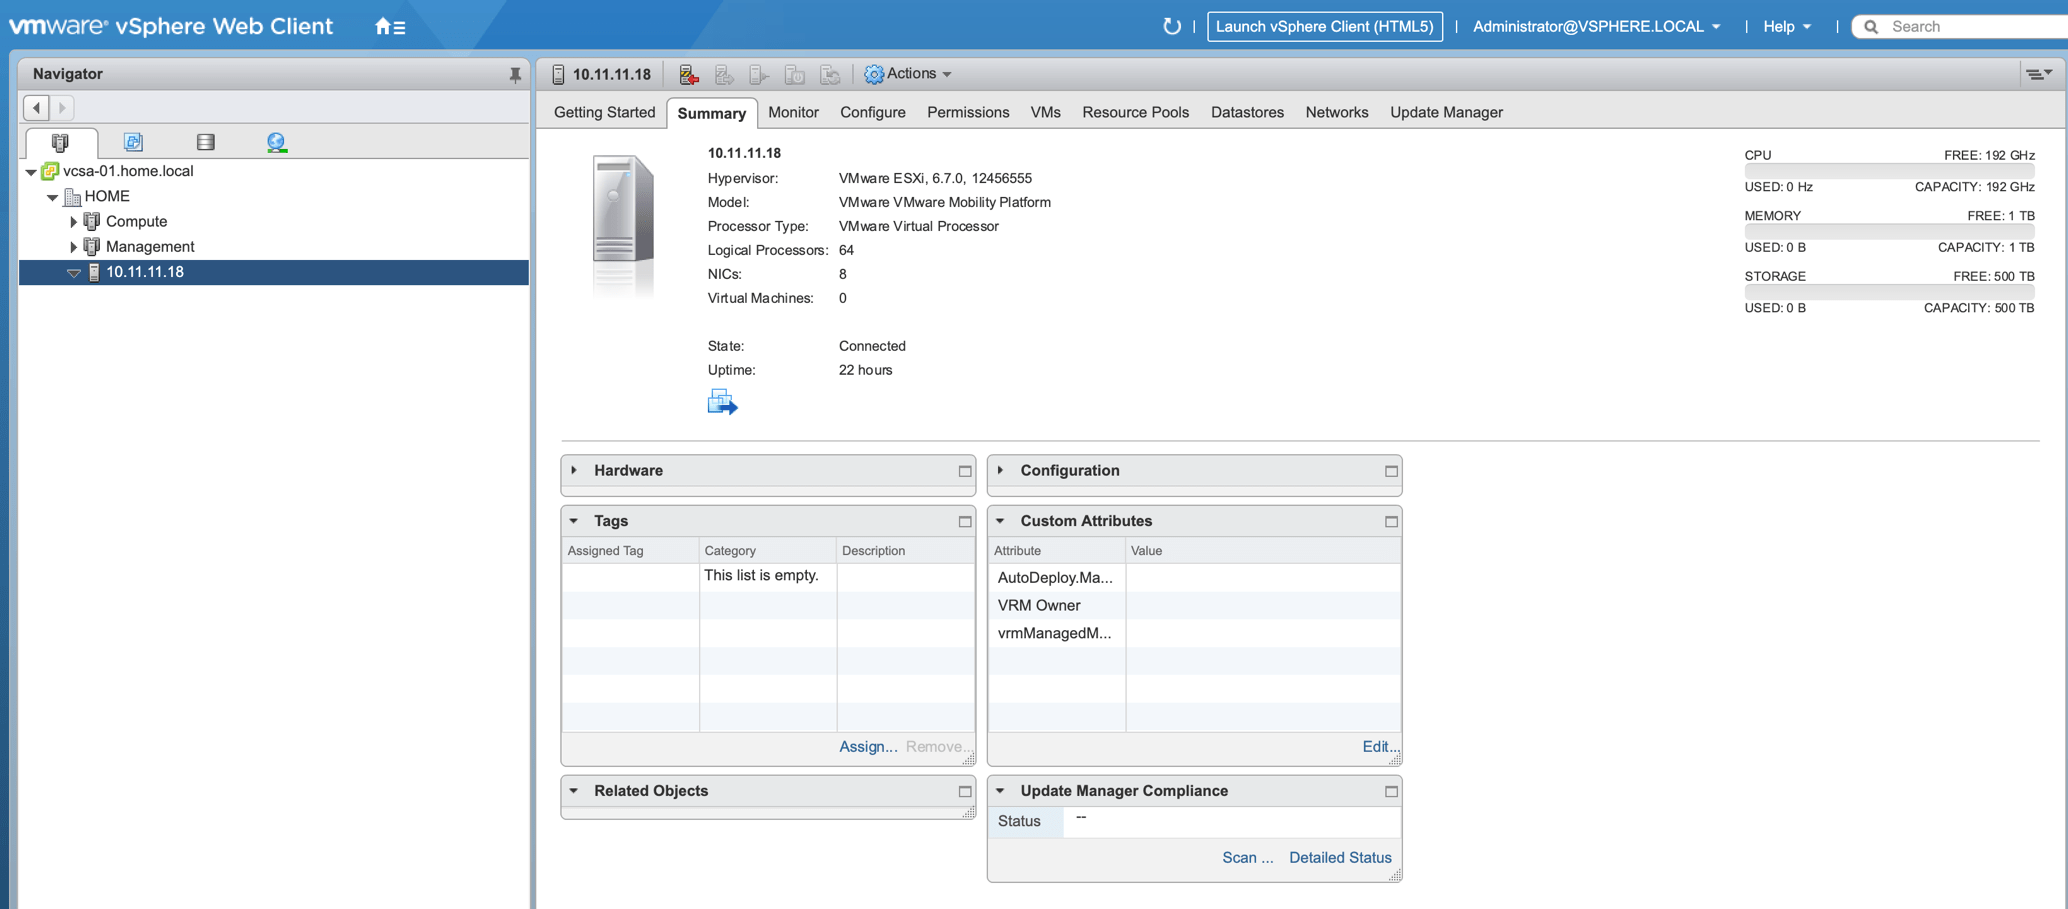
Task: Expand the Compute cluster tree node
Action: (x=73, y=222)
